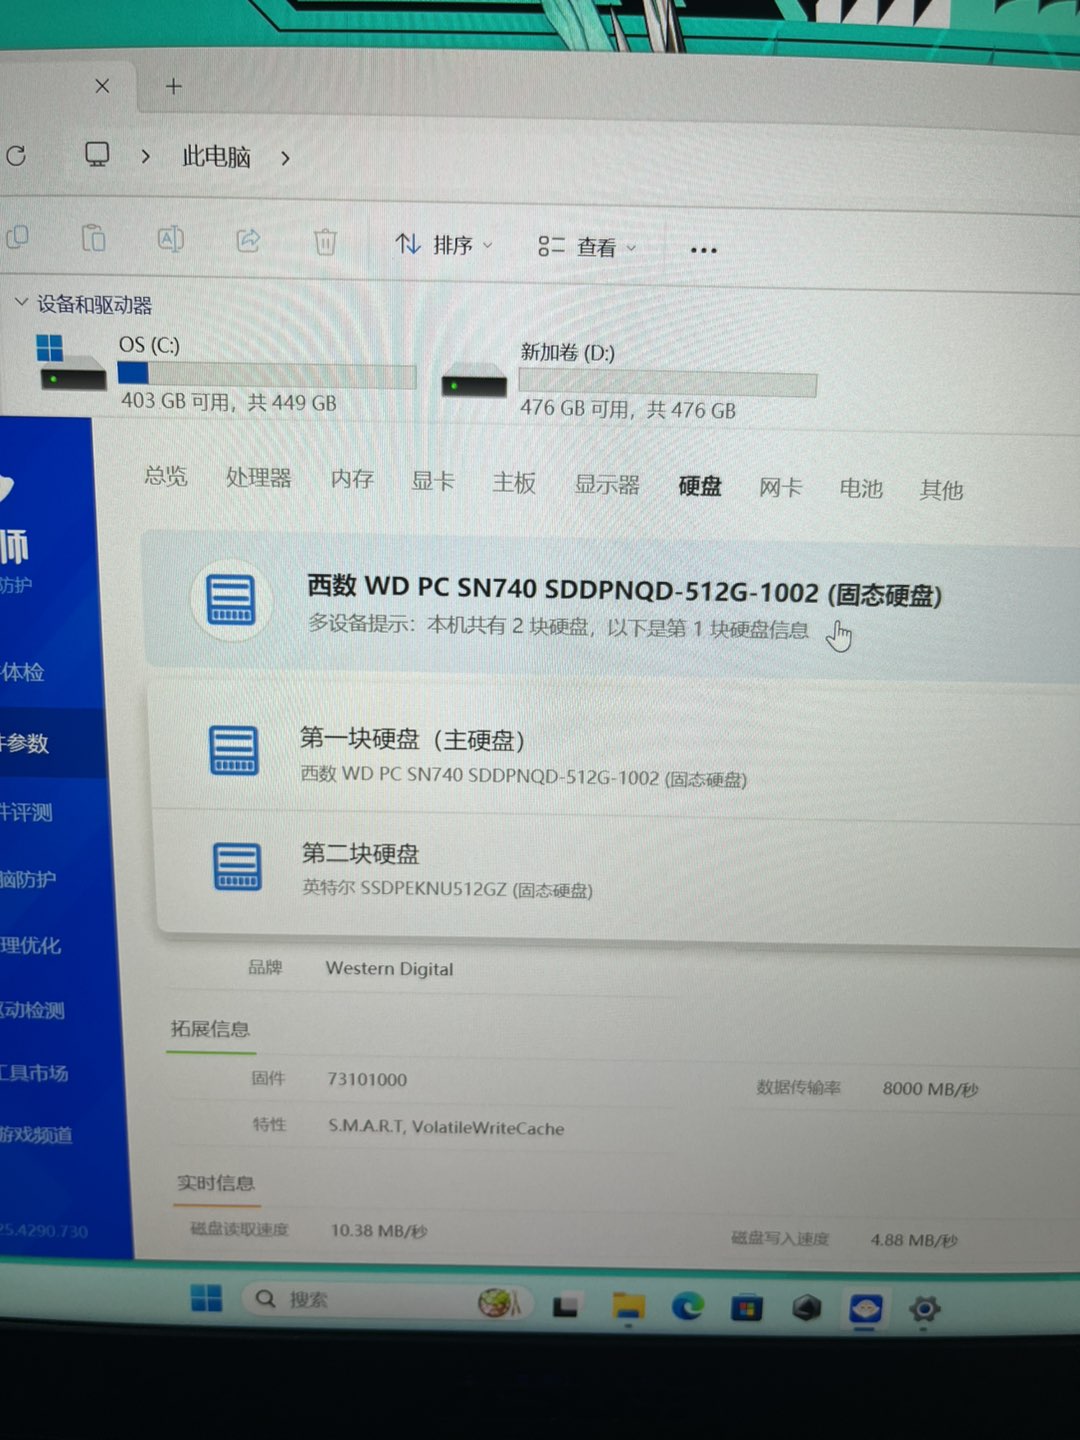Open the 查看 view dropdown

click(587, 246)
